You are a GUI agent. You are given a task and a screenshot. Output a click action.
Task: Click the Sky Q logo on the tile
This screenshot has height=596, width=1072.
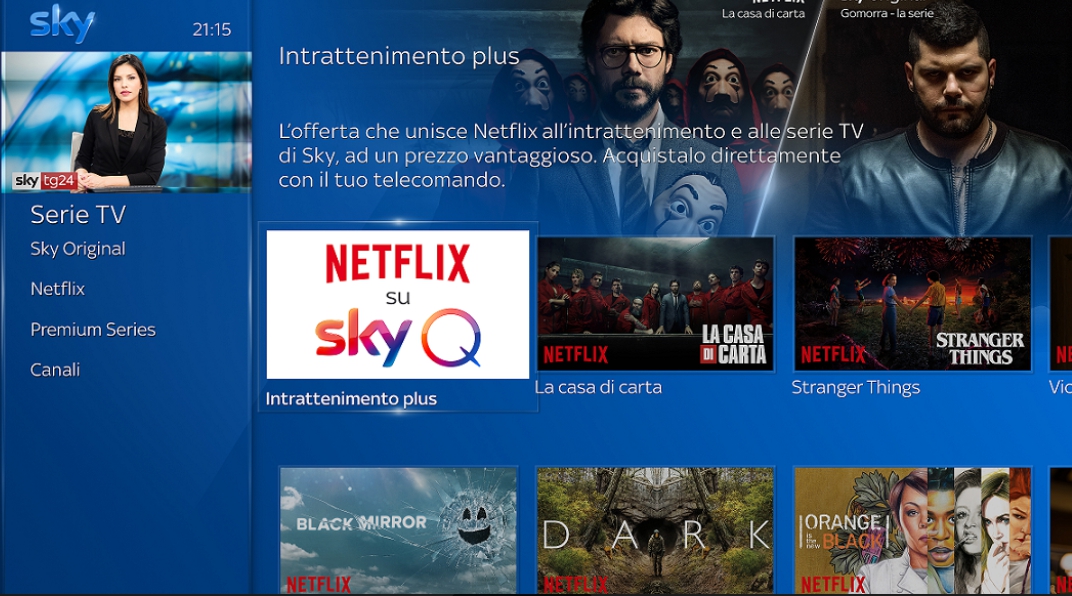[398, 338]
